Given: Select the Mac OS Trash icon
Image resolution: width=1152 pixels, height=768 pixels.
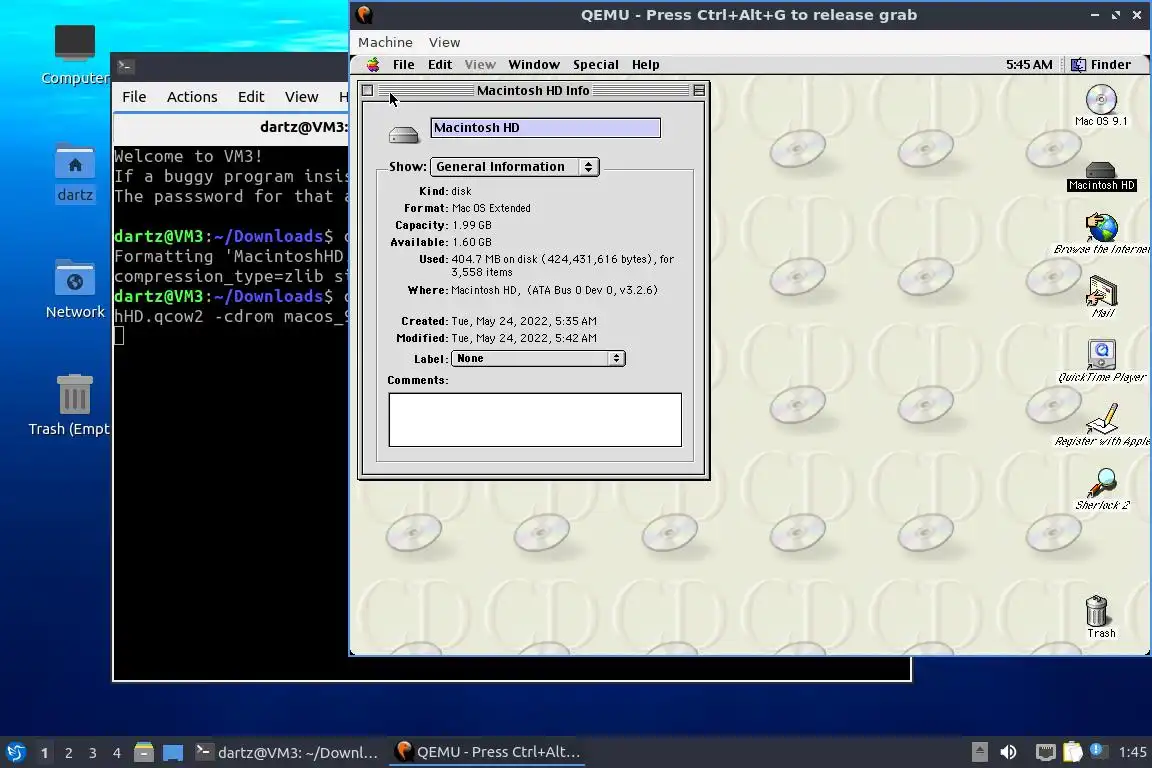Looking at the screenshot, I should tap(1097, 611).
